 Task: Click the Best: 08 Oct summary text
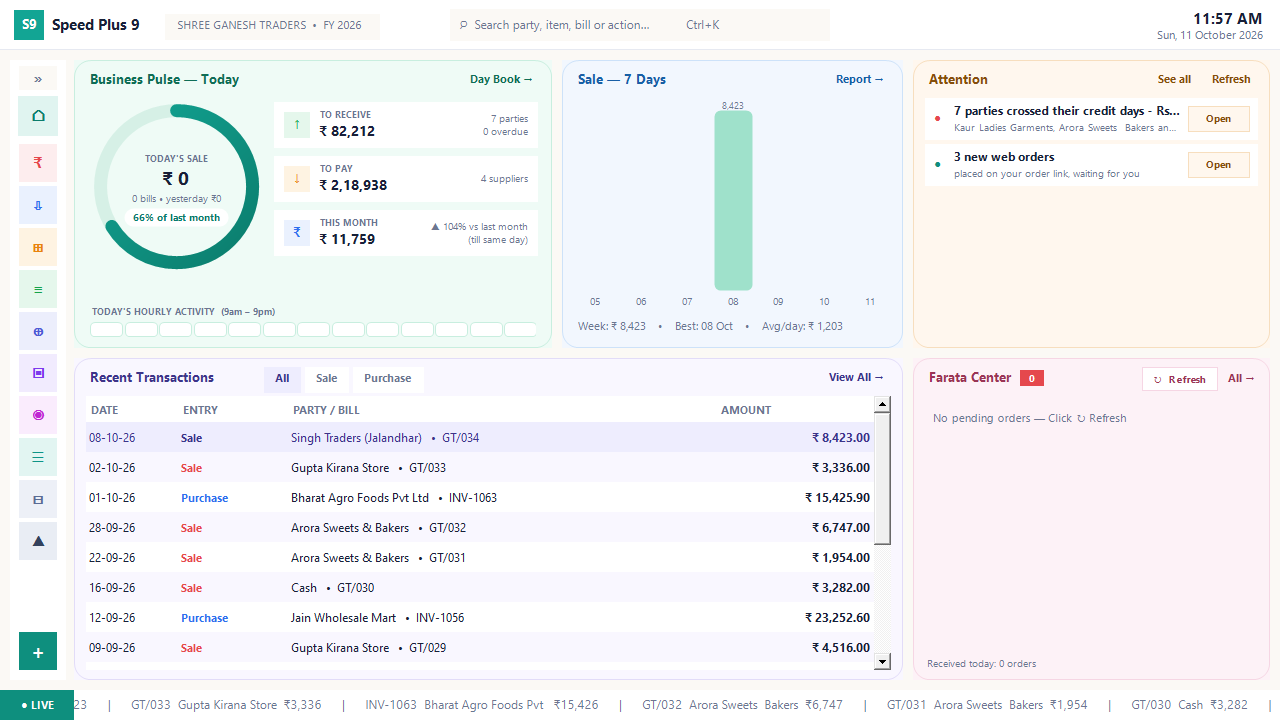click(x=704, y=326)
